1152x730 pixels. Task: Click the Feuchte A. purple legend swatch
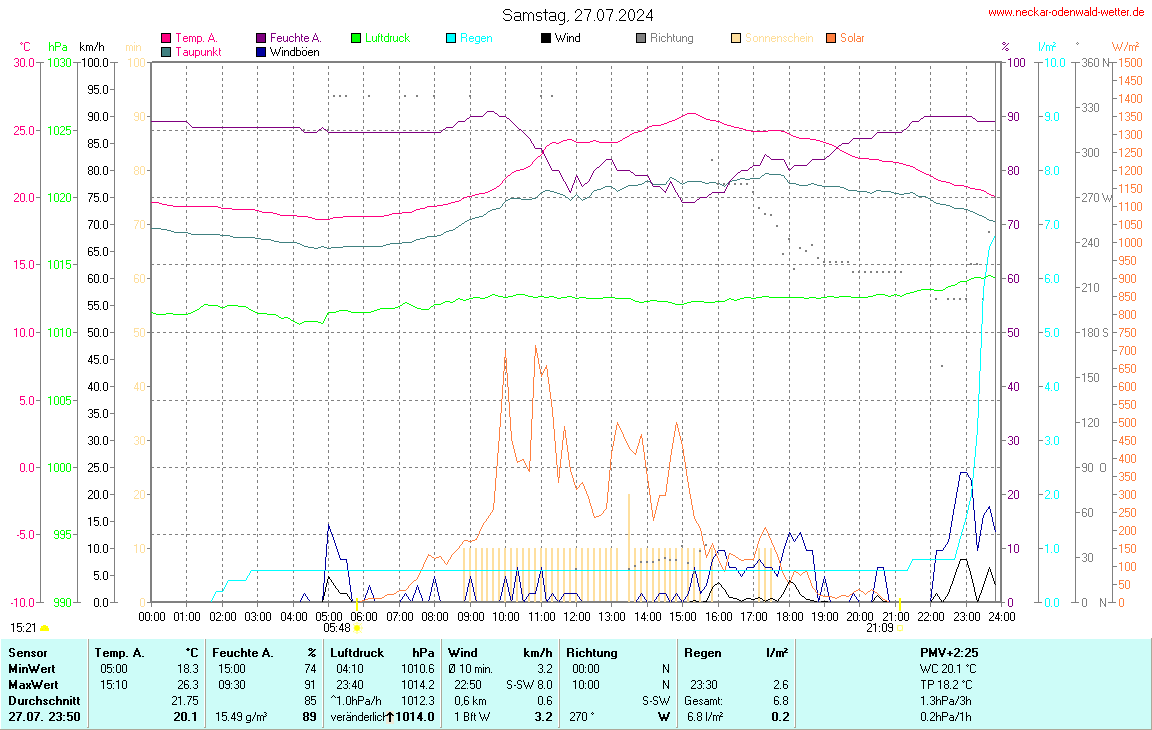pyautogui.click(x=261, y=39)
